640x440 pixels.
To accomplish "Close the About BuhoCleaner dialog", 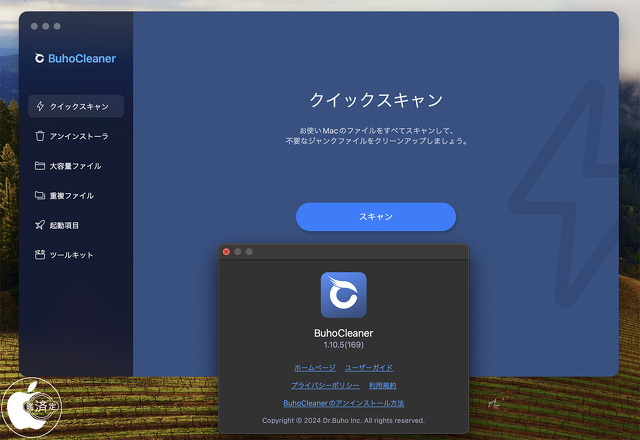I will pyautogui.click(x=226, y=252).
